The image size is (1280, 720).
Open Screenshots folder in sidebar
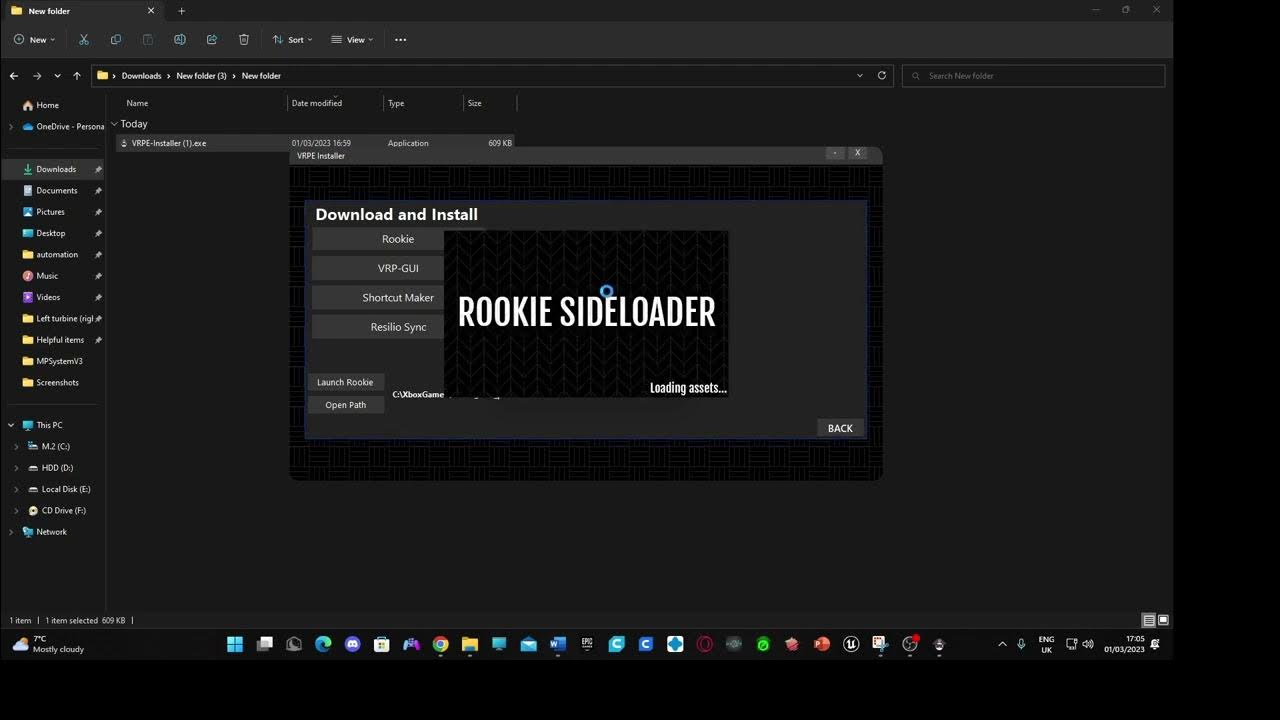[x=57, y=382]
